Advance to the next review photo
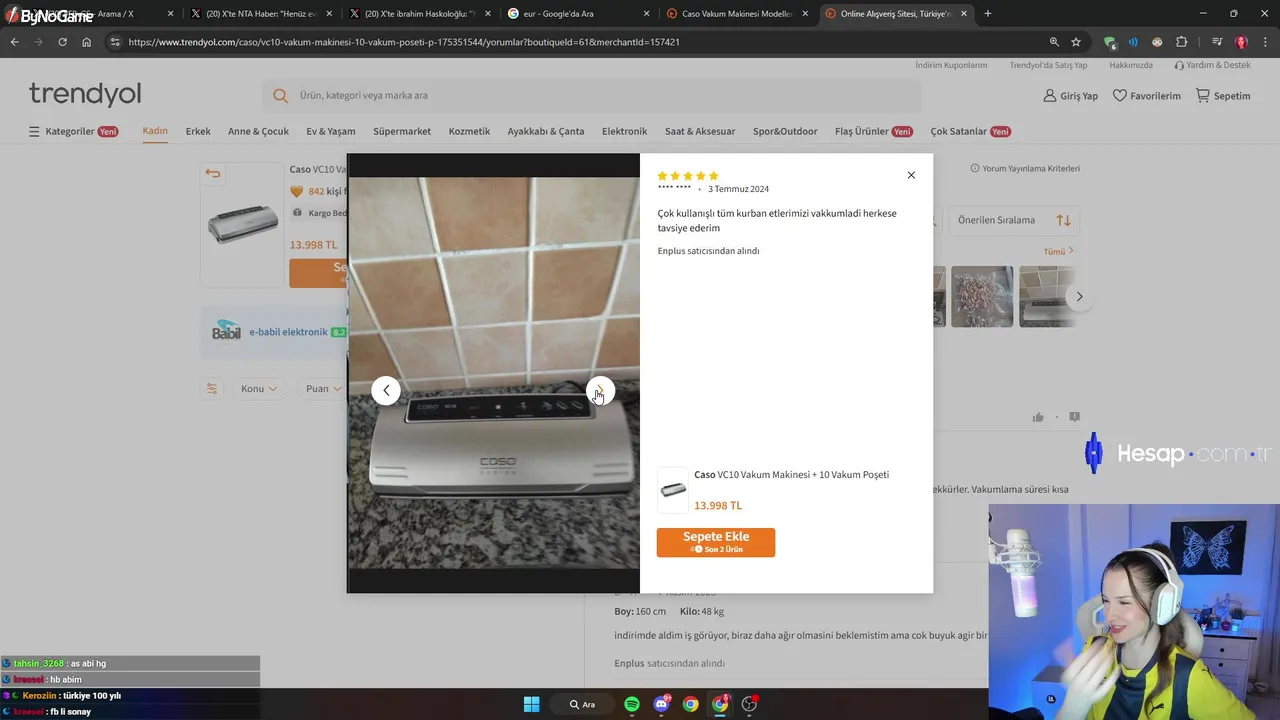 600,391
